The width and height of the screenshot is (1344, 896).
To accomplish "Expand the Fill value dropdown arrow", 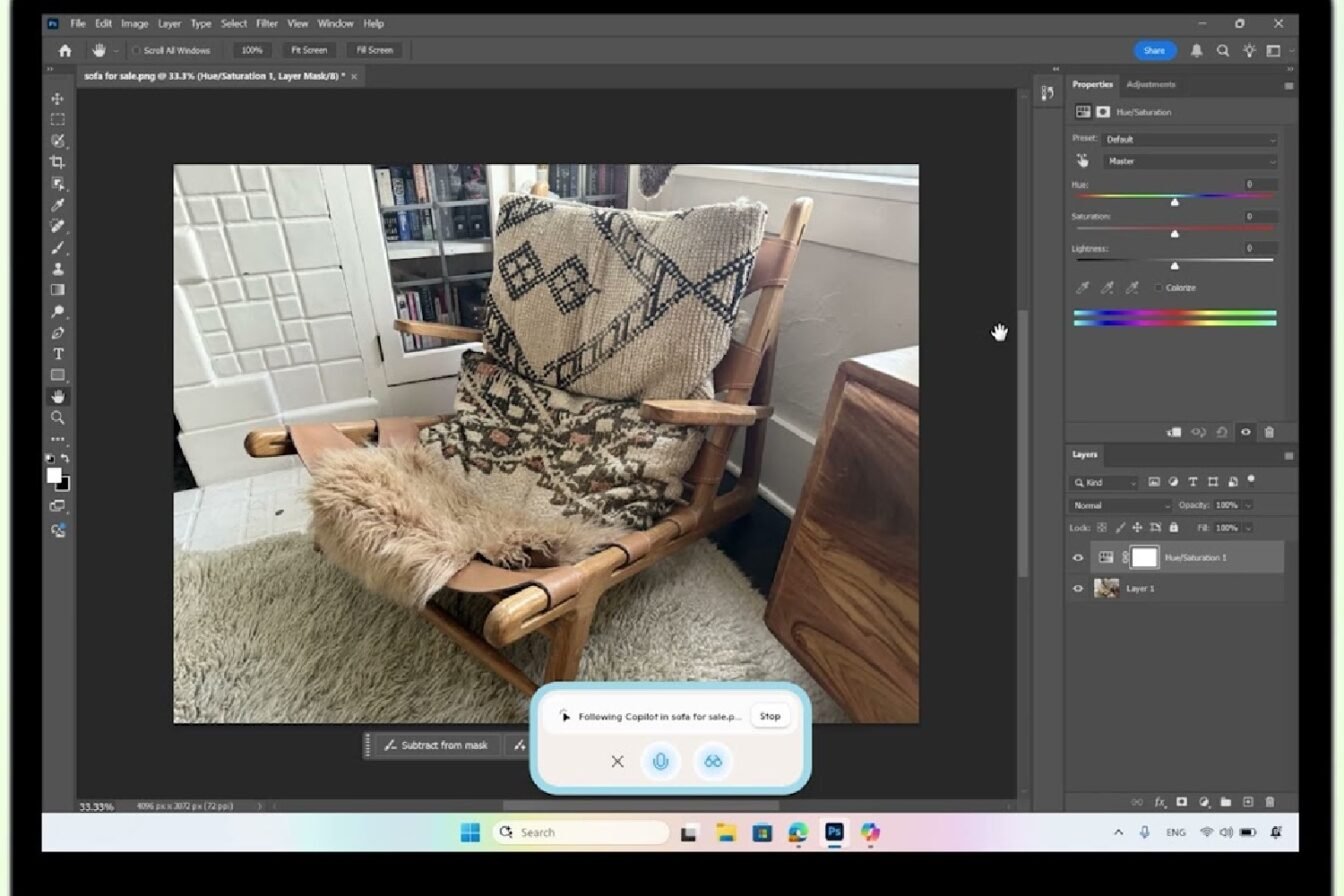I will point(1248,527).
